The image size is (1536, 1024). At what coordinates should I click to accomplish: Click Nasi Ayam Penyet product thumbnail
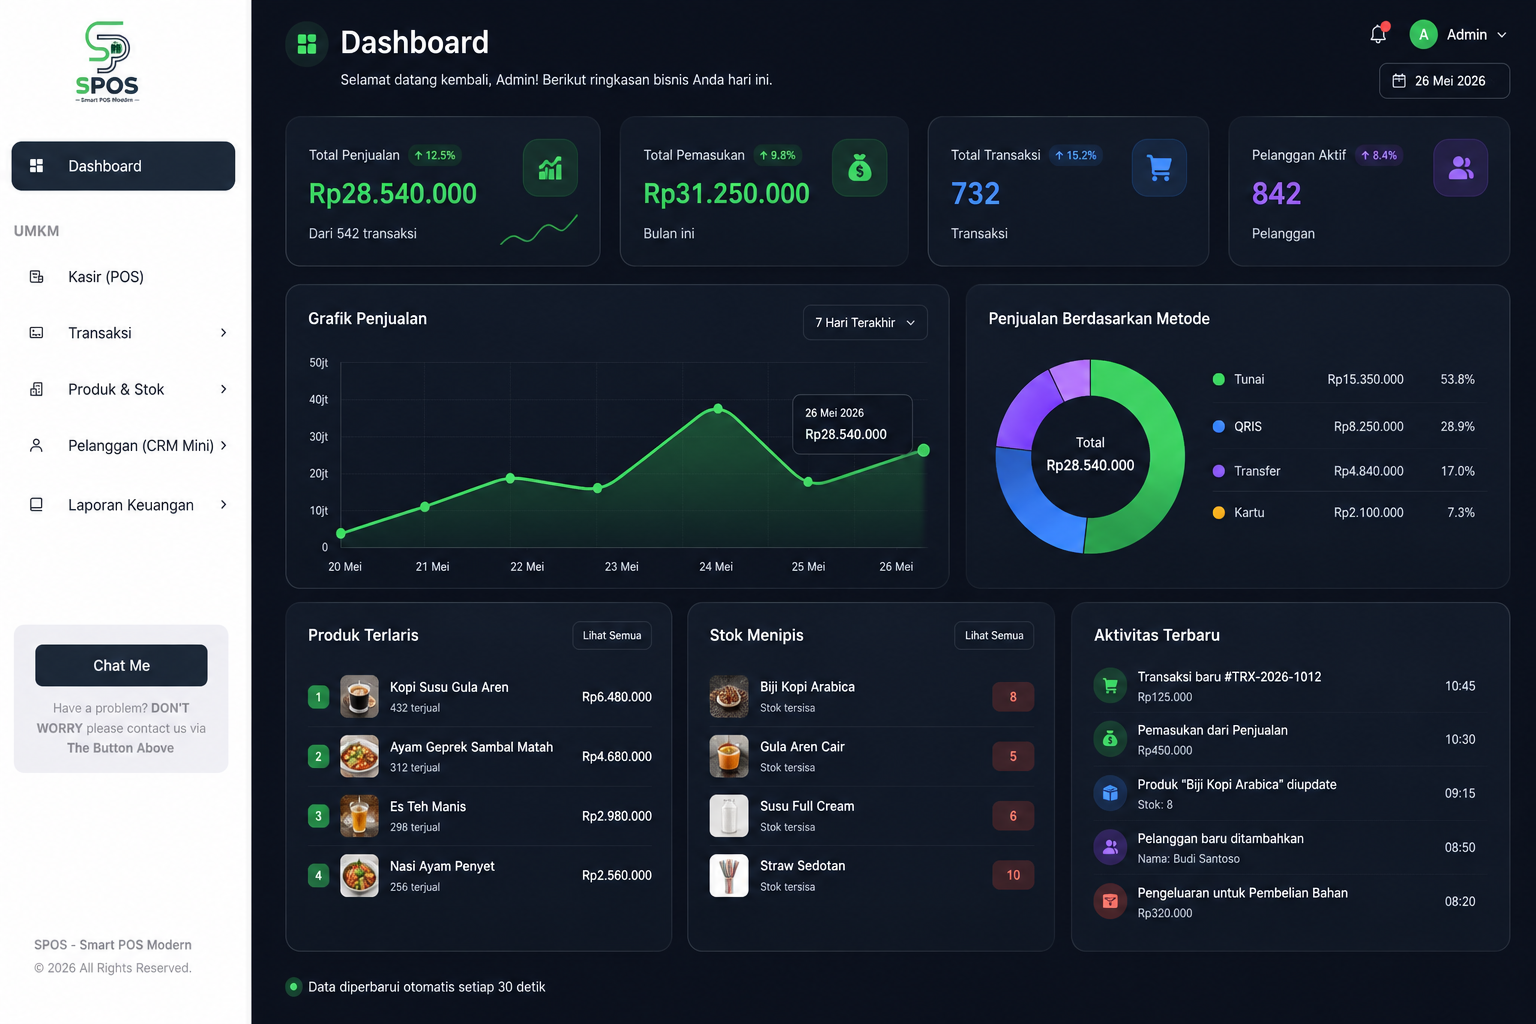[x=359, y=875]
